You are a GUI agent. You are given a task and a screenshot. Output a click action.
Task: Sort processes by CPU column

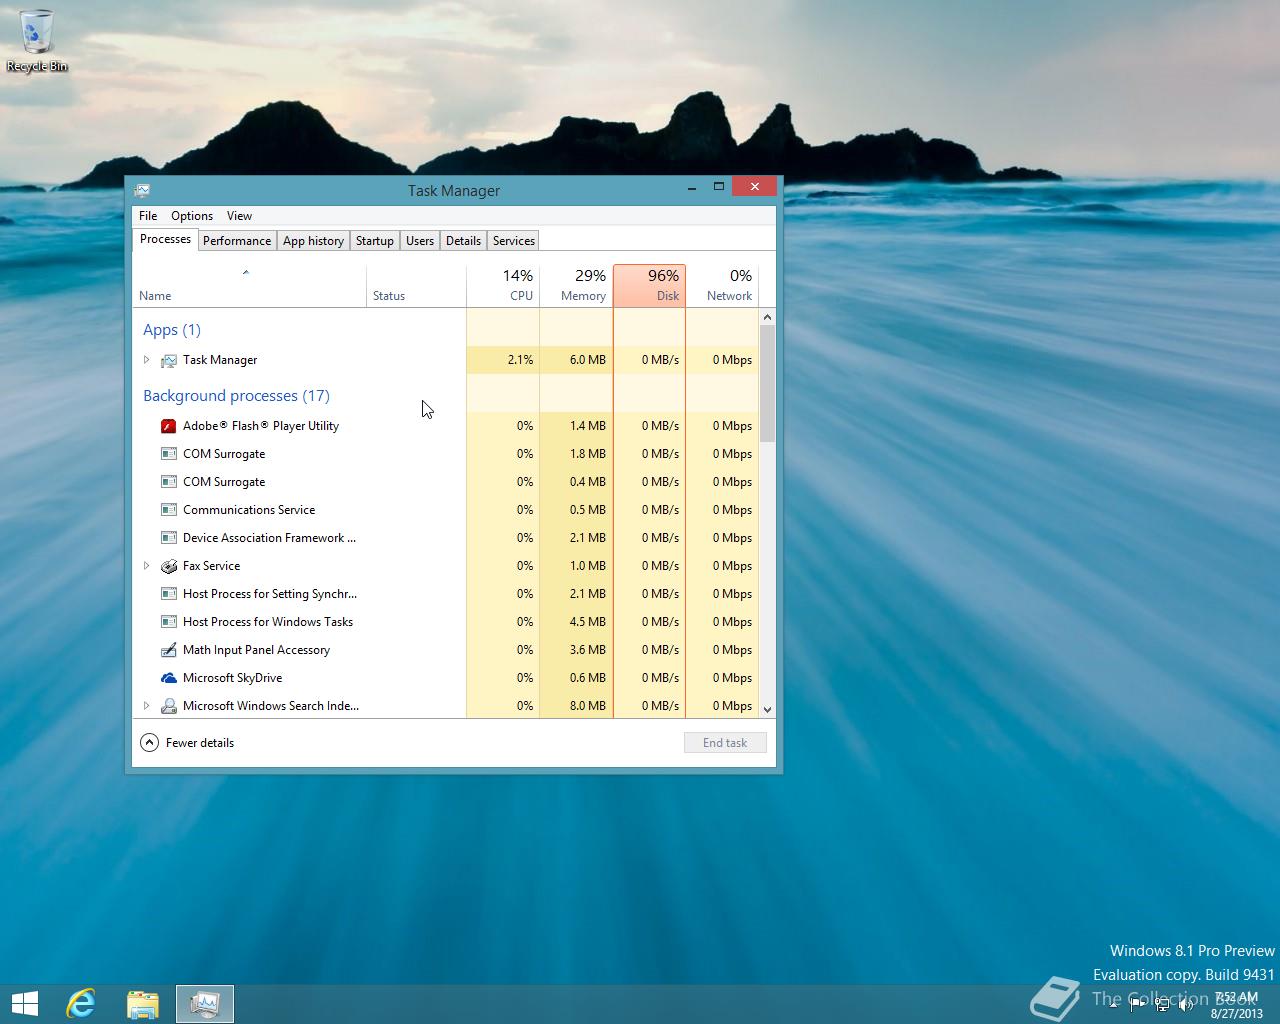point(503,286)
